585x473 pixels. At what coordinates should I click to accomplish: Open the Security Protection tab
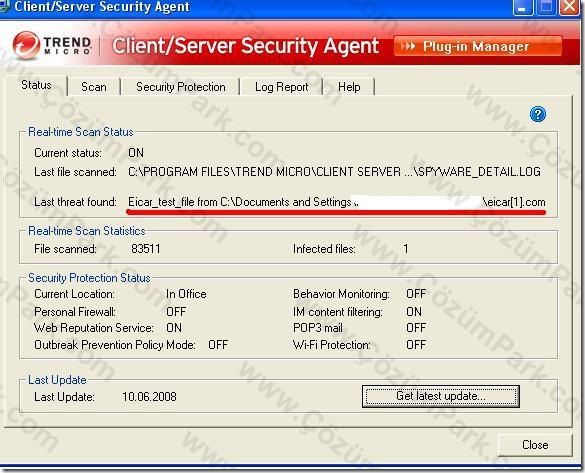coord(181,87)
